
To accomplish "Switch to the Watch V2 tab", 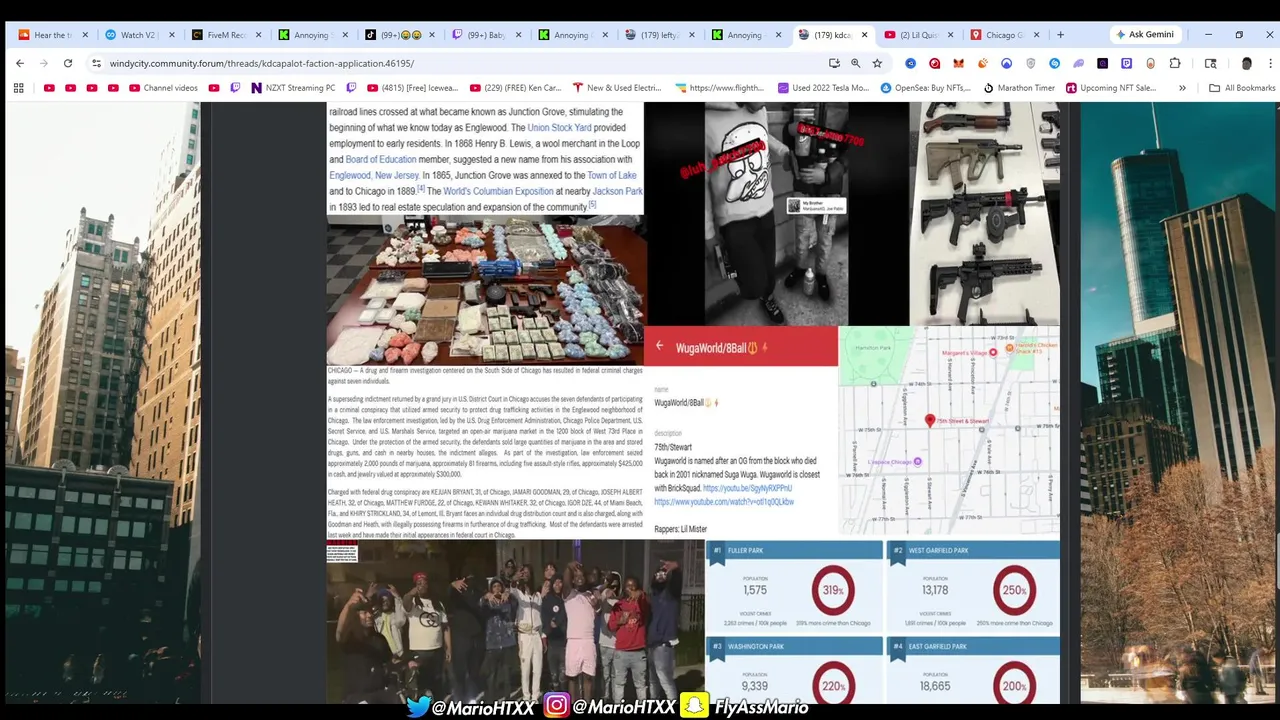I will pyautogui.click(x=137, y=35).
